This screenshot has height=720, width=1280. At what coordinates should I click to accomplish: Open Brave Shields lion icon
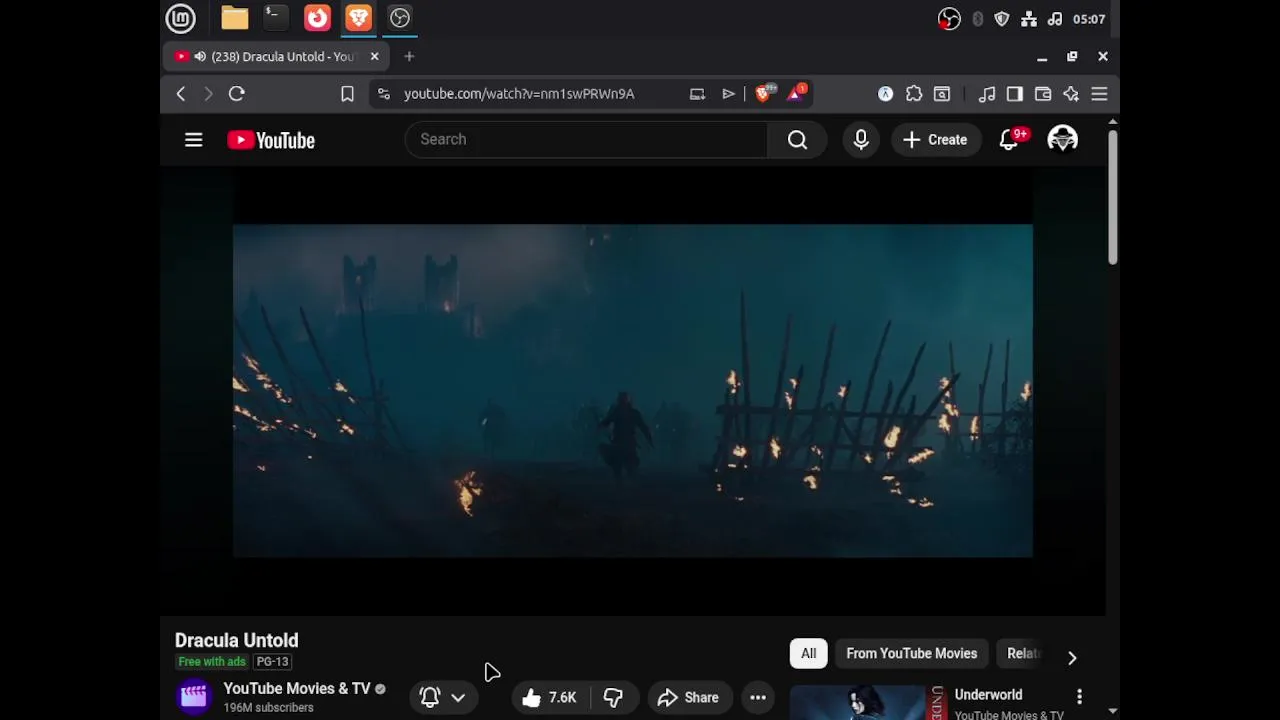[x=765, y=93]
